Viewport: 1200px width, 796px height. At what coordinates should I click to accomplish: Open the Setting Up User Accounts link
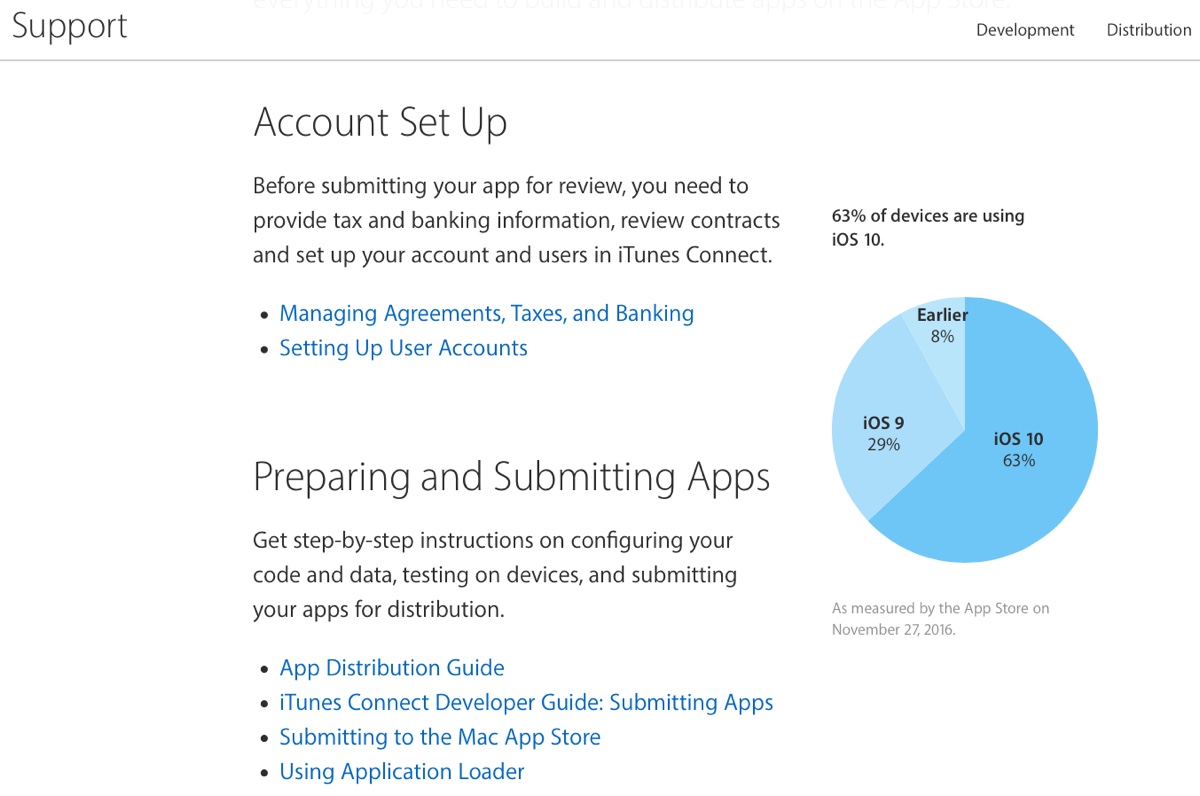403,348
